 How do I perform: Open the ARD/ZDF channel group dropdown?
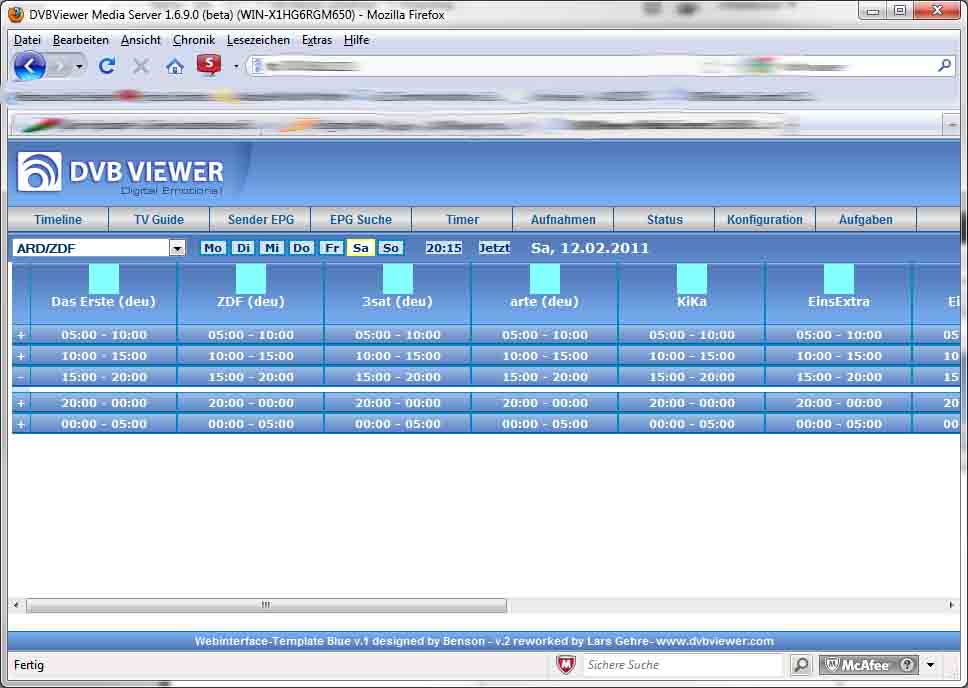click(x=177, y=248)
